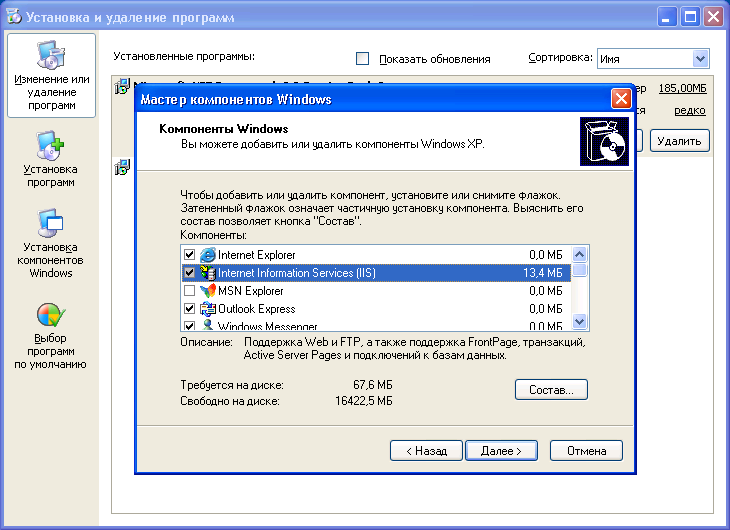Open Change or Remove Programs (Изменение или удаление программ)
The image size is (730, 530).
(51, 75)
